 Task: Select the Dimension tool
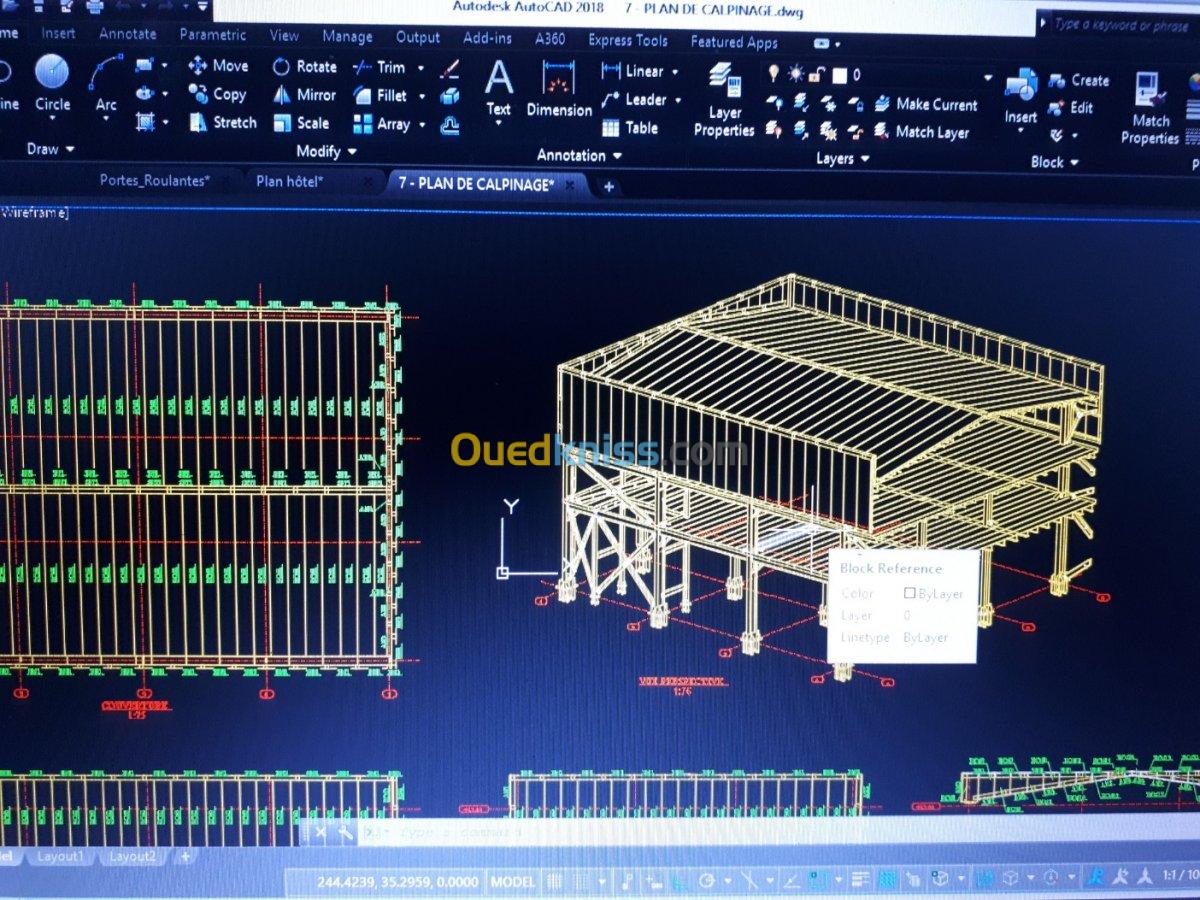pyautogui.click(x=559, y=89)
